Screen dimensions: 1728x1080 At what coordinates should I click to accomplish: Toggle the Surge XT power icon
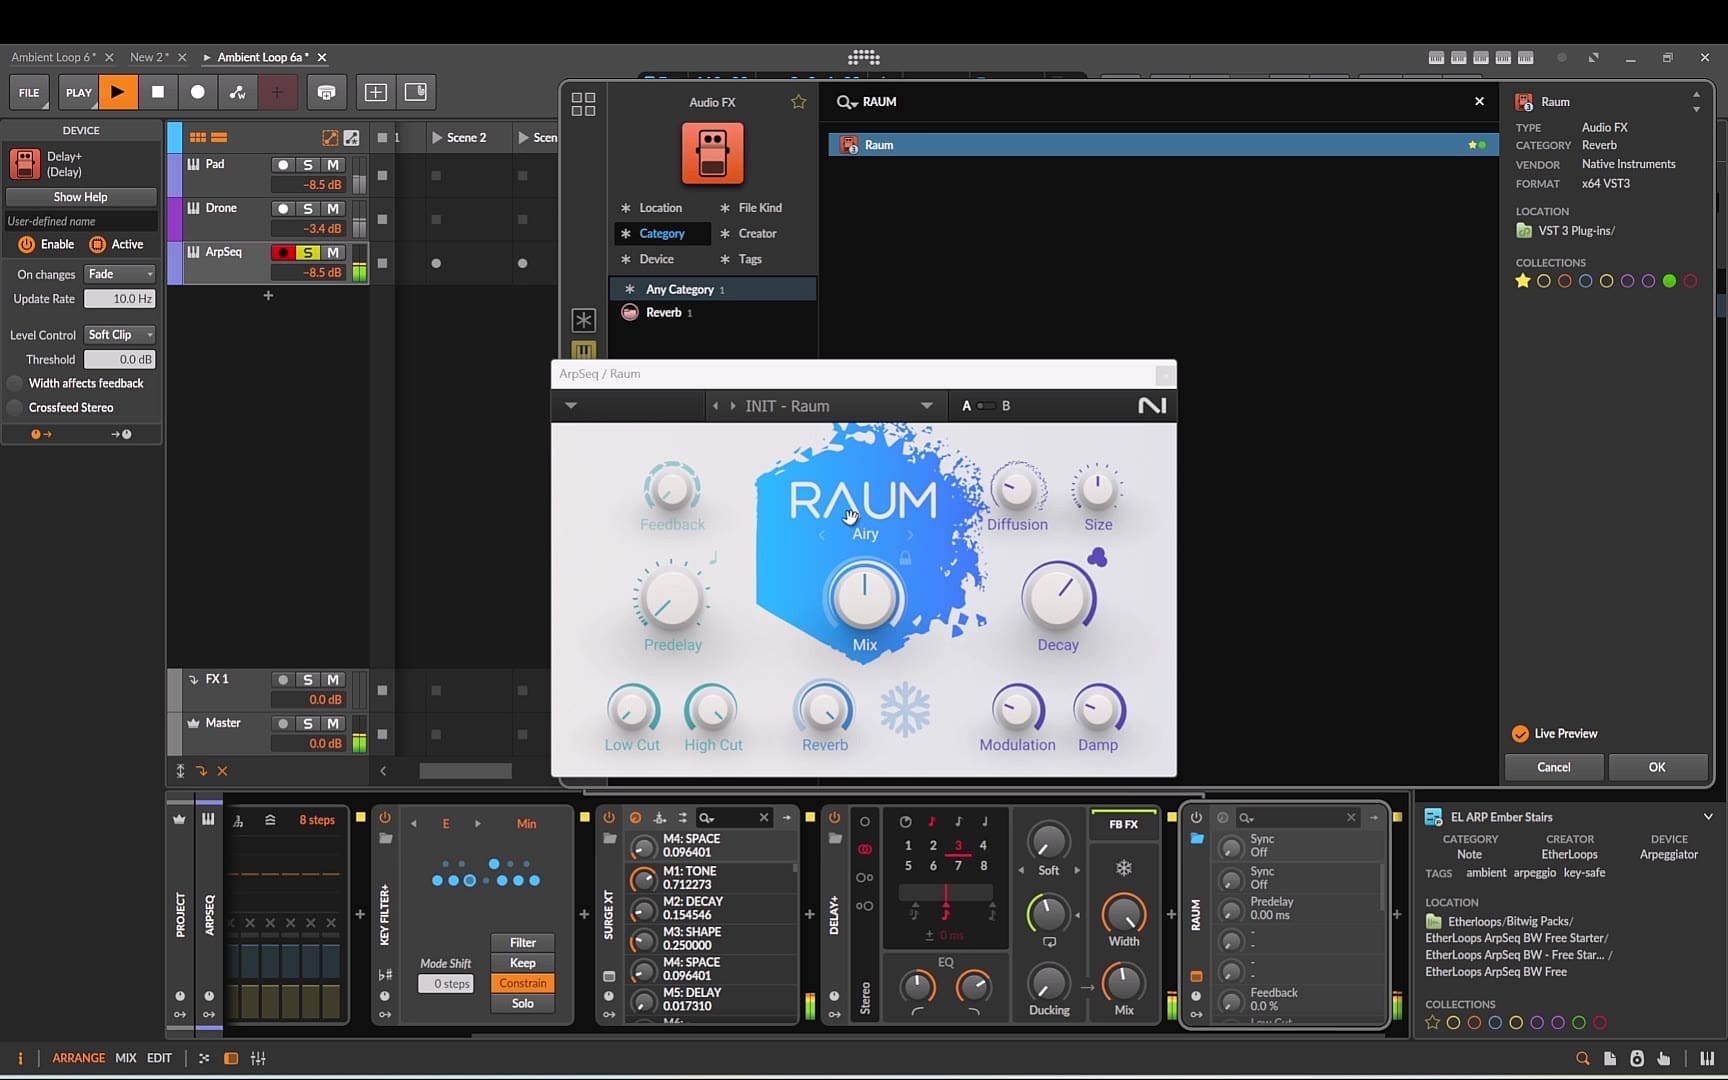click(609, 817)
